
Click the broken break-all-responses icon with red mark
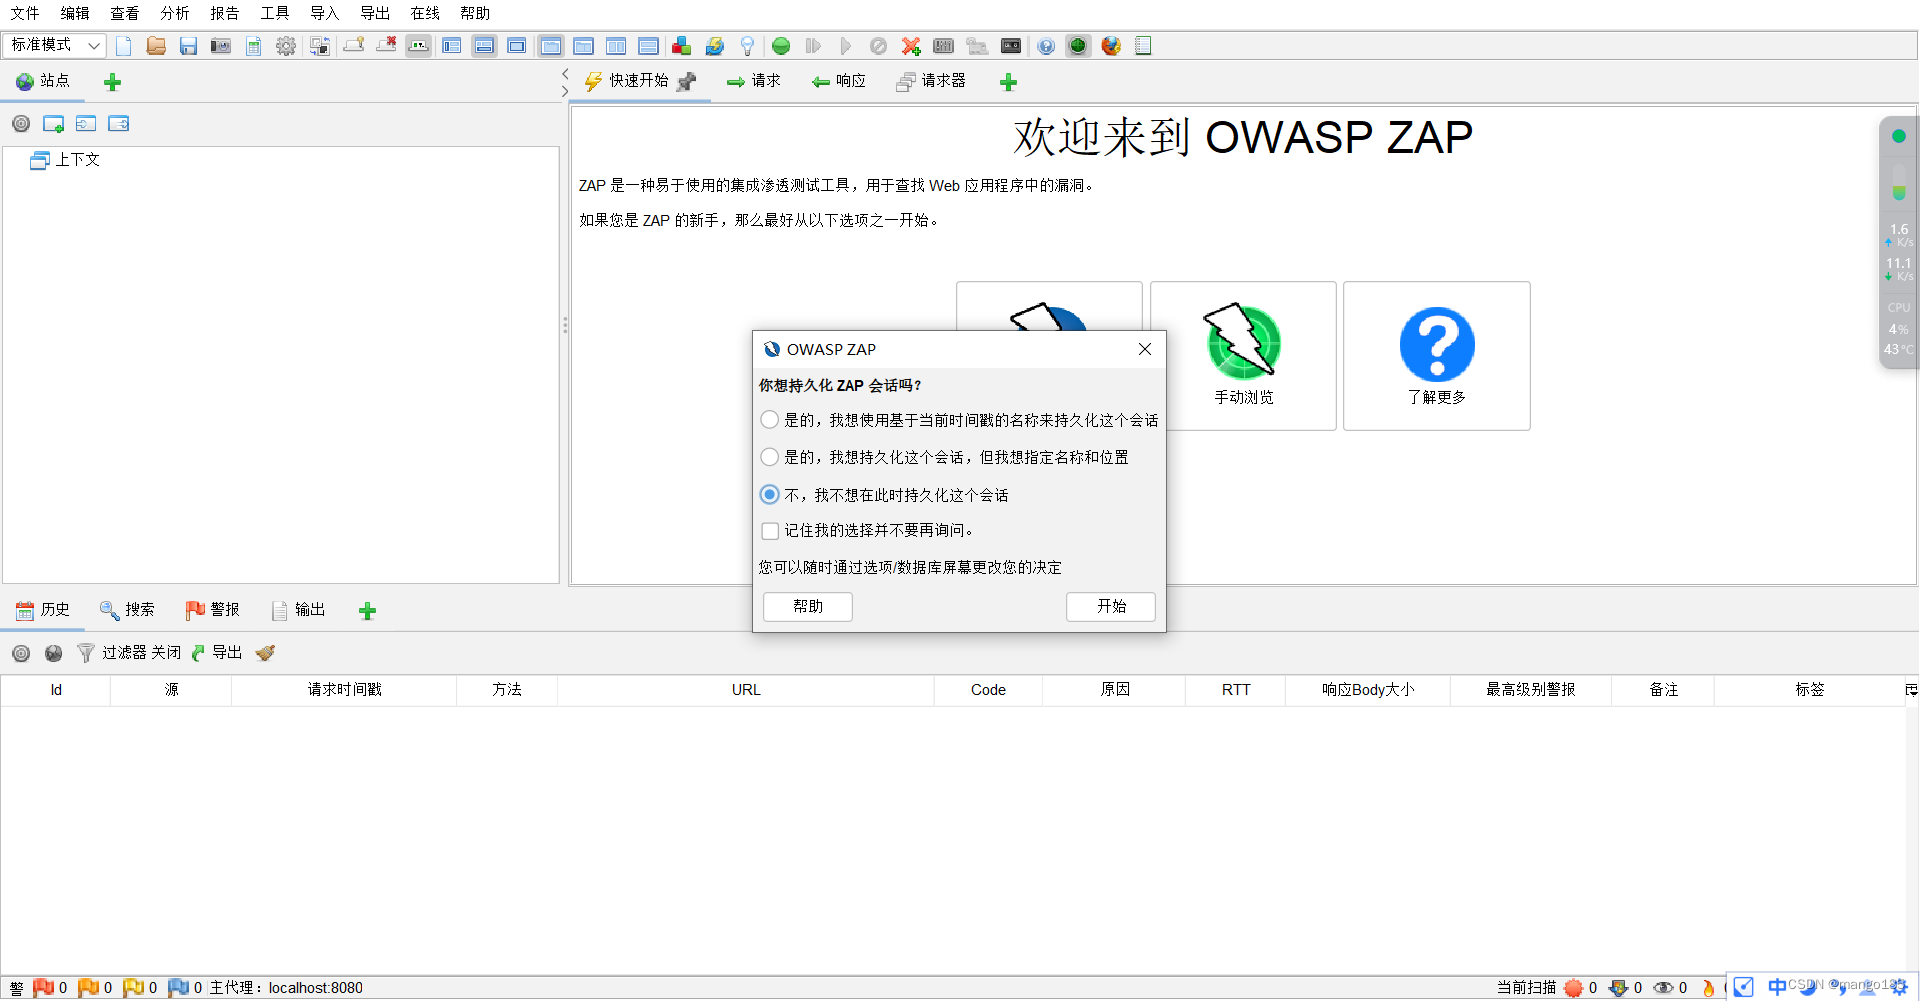pos(386,46)
